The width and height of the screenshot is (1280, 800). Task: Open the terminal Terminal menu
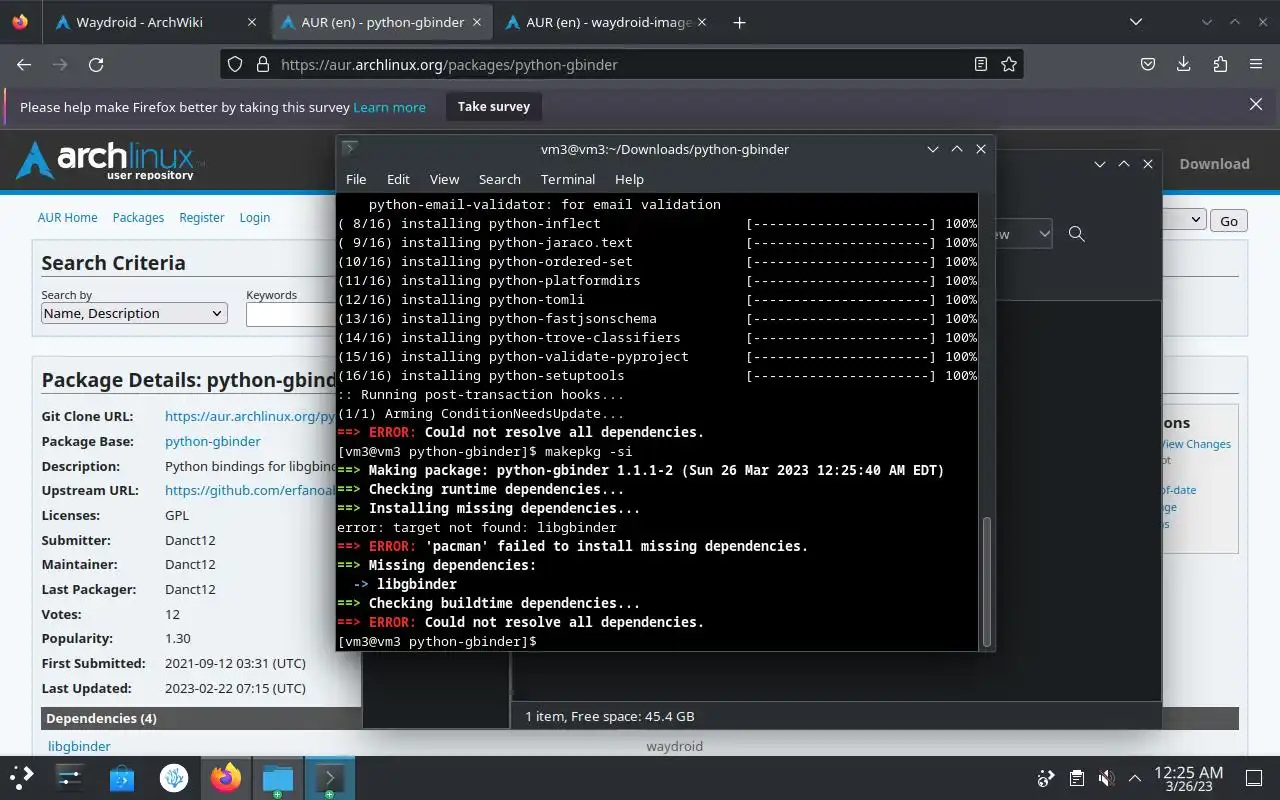[x=568, y=179]
